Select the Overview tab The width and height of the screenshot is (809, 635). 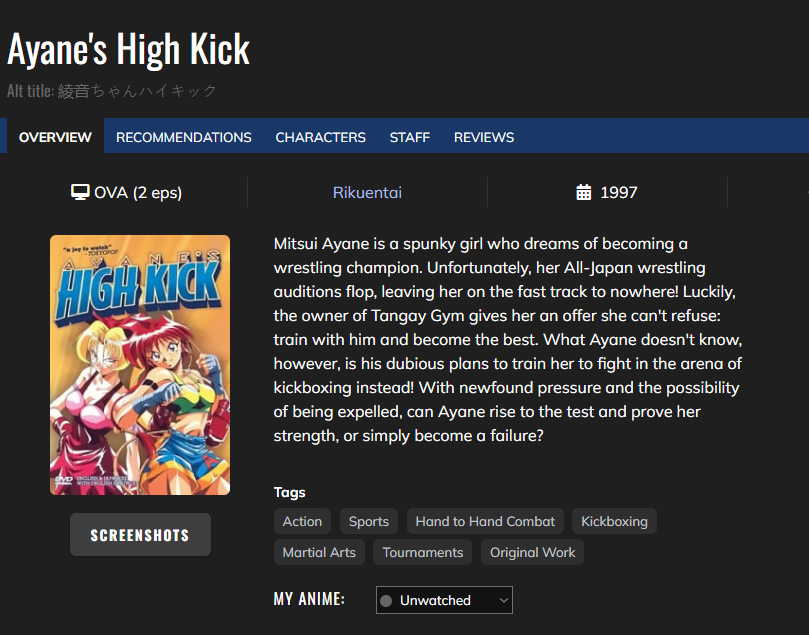(55, 137)
